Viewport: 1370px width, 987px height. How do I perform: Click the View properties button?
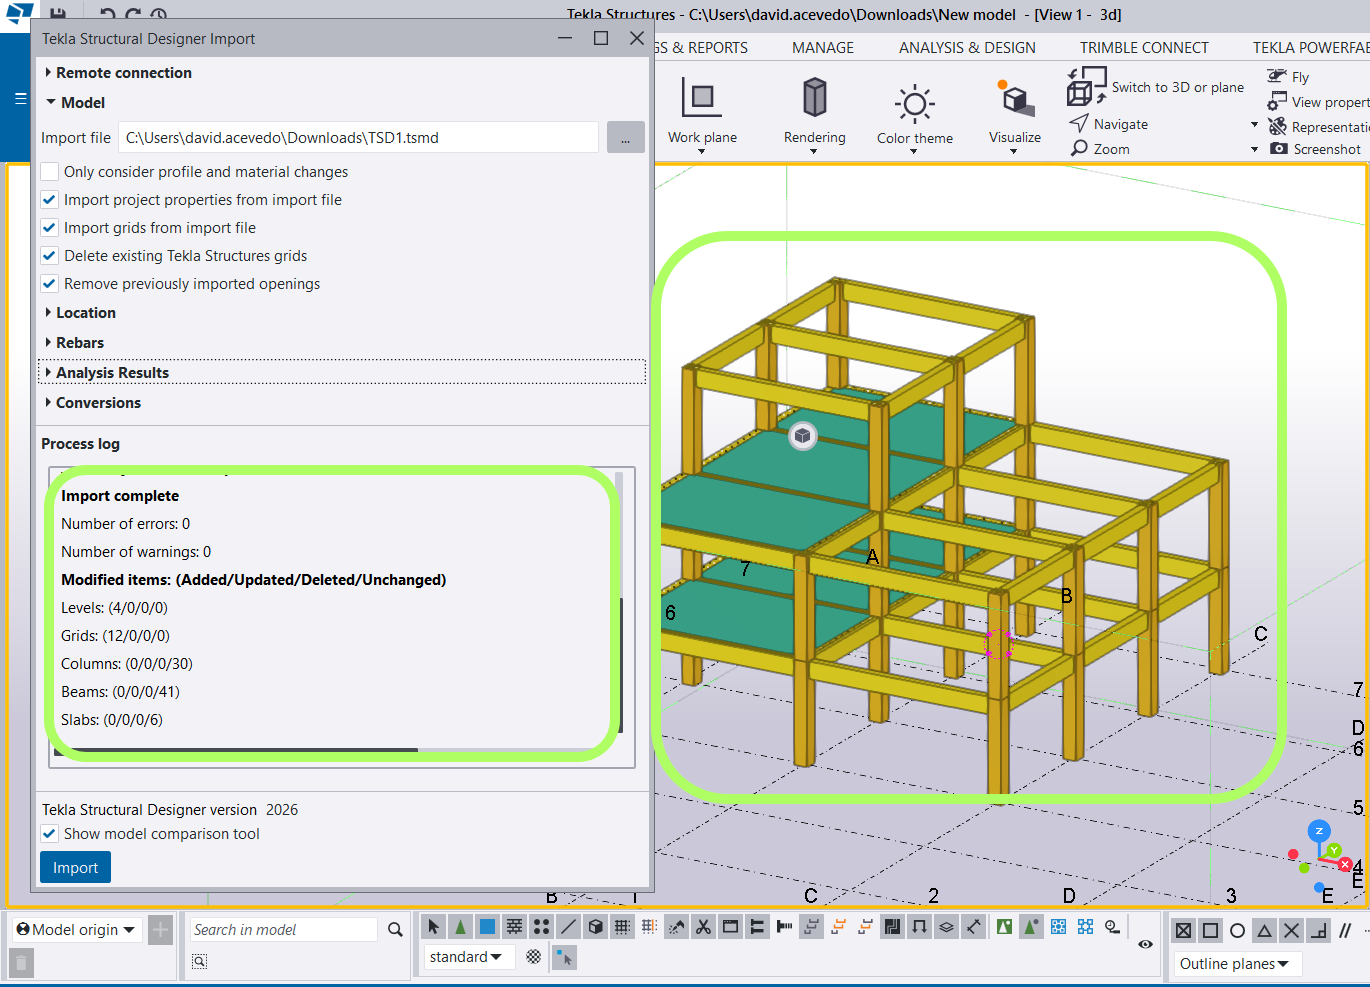pyautogui.click(x=1318, y=102)
